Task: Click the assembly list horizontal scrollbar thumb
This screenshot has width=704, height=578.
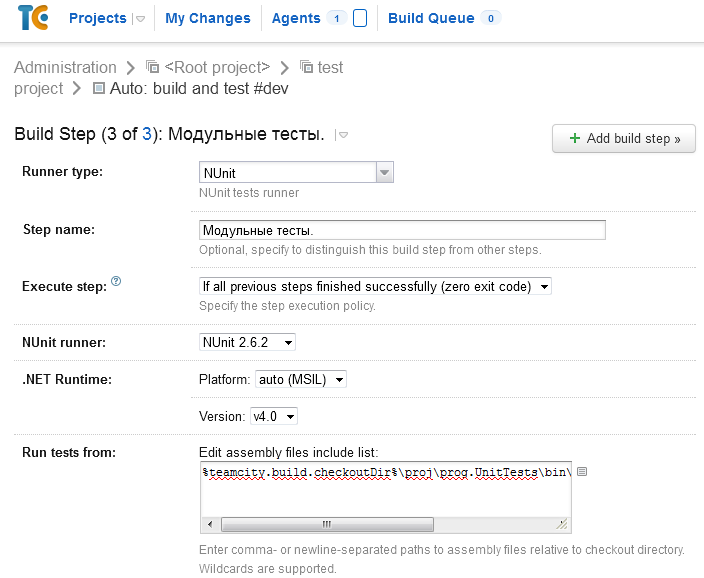Action: tap(326, 524)
